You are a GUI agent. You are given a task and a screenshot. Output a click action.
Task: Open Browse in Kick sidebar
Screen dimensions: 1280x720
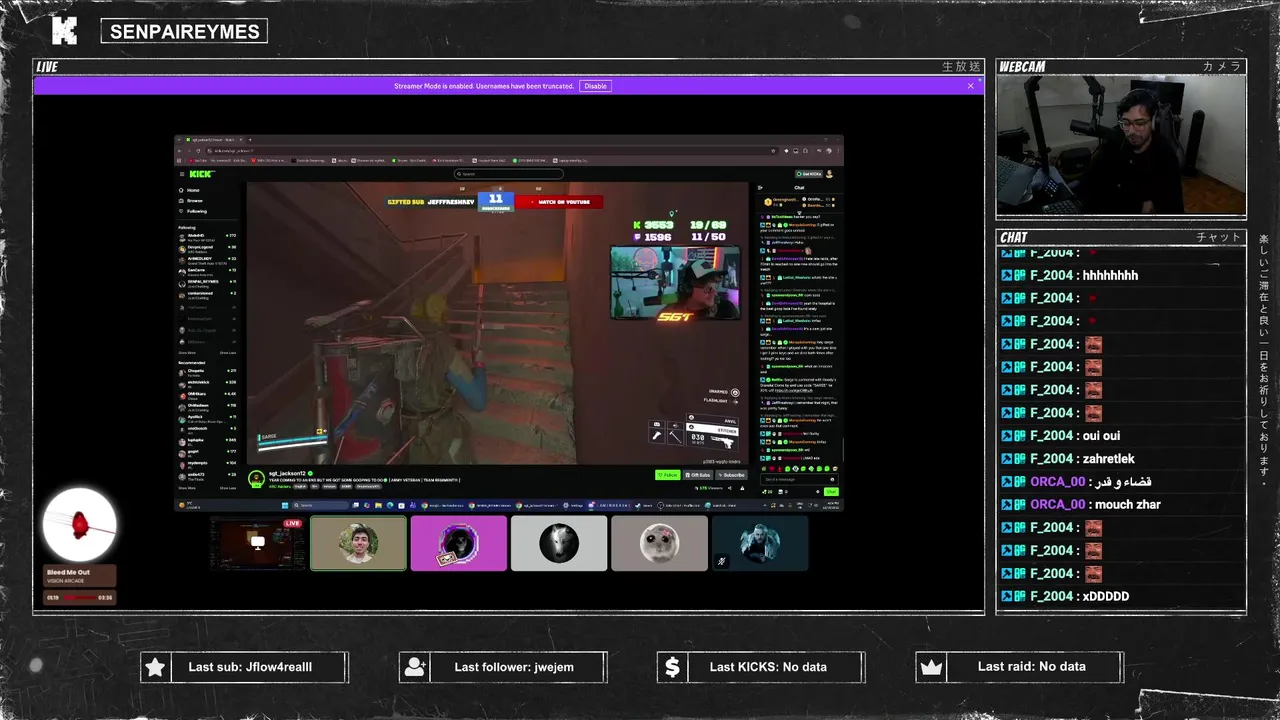(189, 201)
